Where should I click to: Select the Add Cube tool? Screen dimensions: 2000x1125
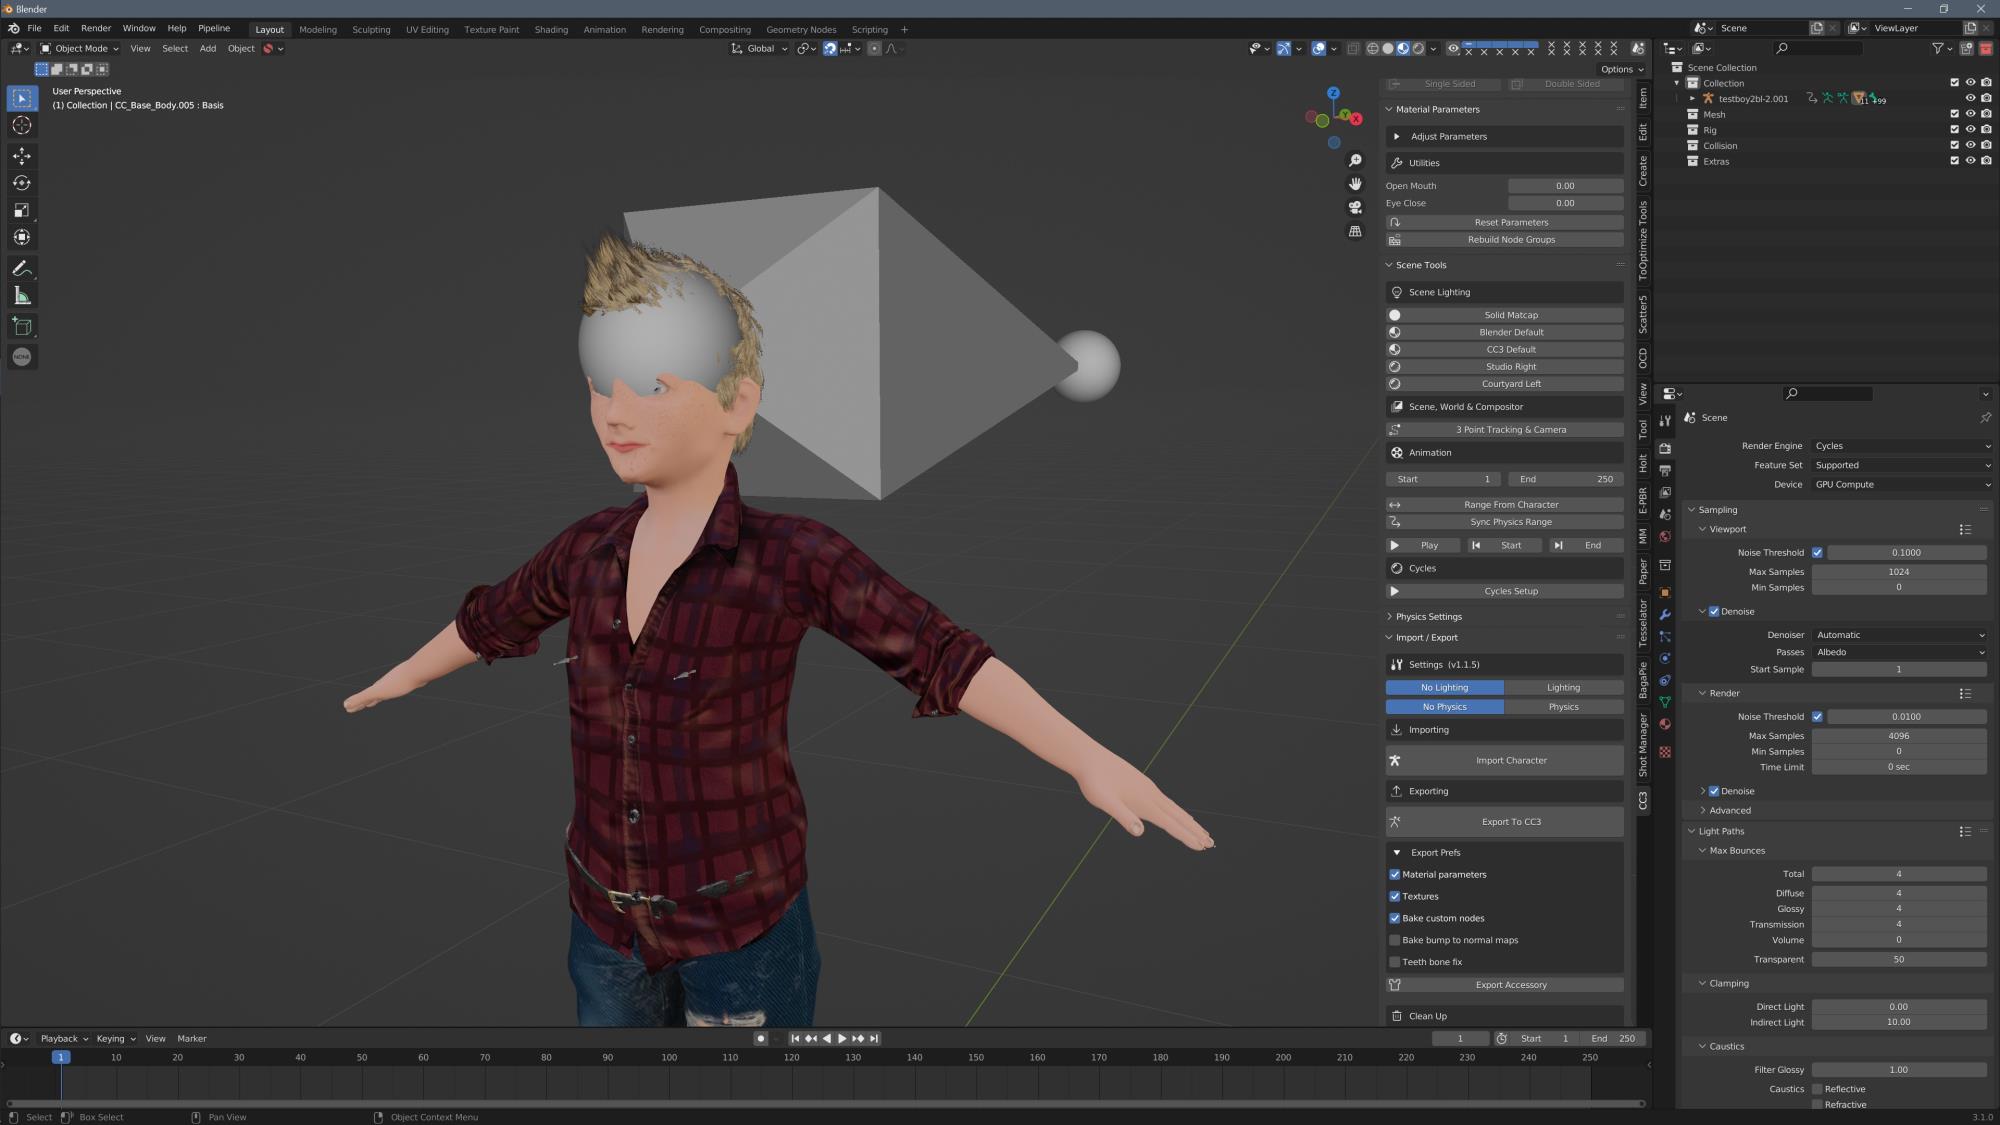pyautogui.click(x=22, y=326)
